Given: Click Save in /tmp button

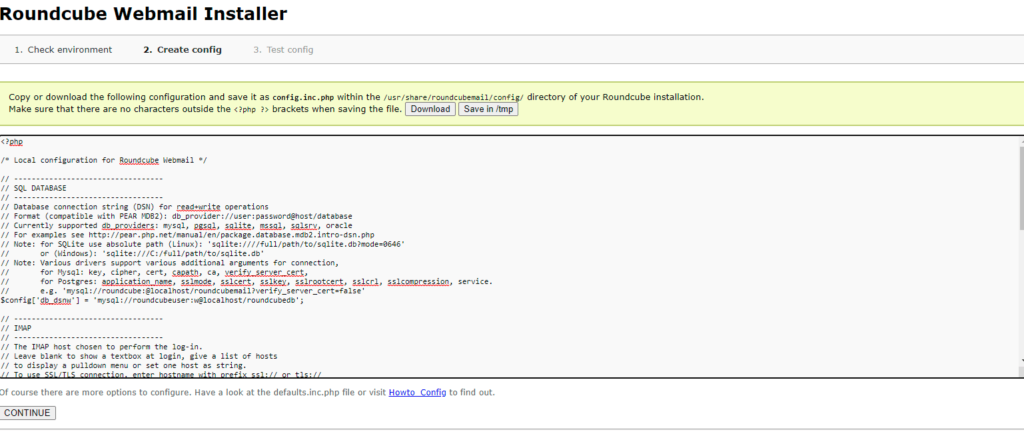Looking at the screenshot, I should (488, 109).
